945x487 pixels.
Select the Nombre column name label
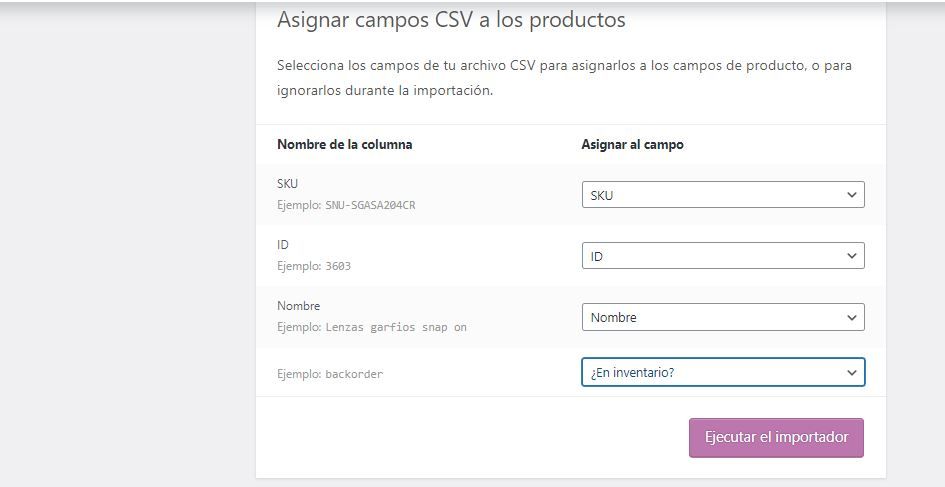point(298,306)
